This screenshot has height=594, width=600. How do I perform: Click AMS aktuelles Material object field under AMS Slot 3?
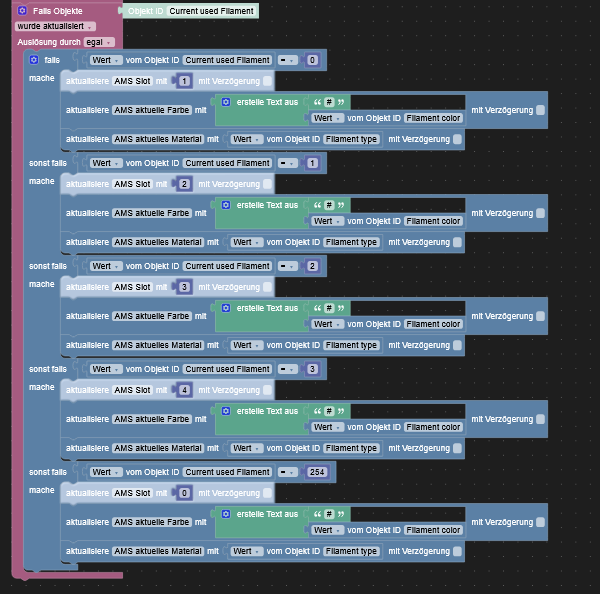pos(158,345)
